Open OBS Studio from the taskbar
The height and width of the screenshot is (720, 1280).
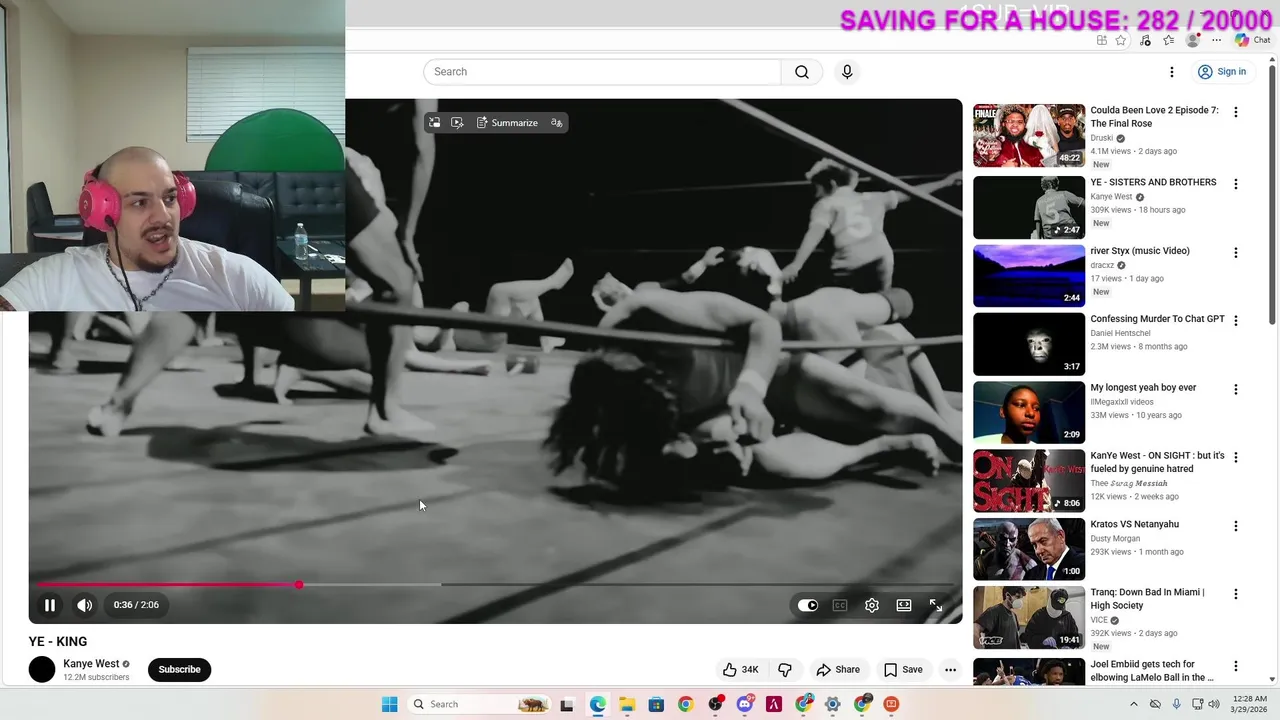pyautogui.click(x=715, y=704)
